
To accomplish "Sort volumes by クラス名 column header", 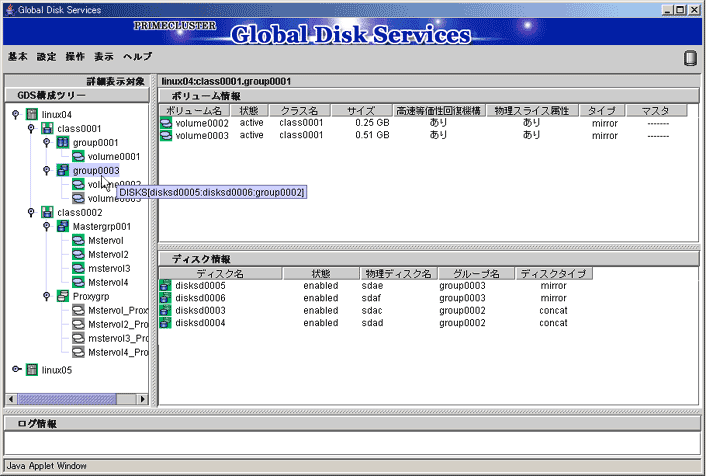I will click(300, 111).
